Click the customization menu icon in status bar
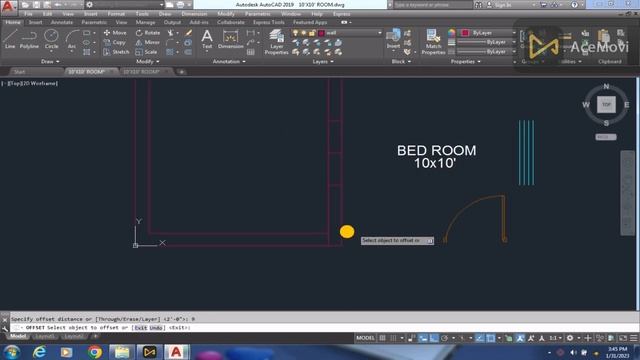The height and width of the screenshot is (360, 640). [633, 338]
